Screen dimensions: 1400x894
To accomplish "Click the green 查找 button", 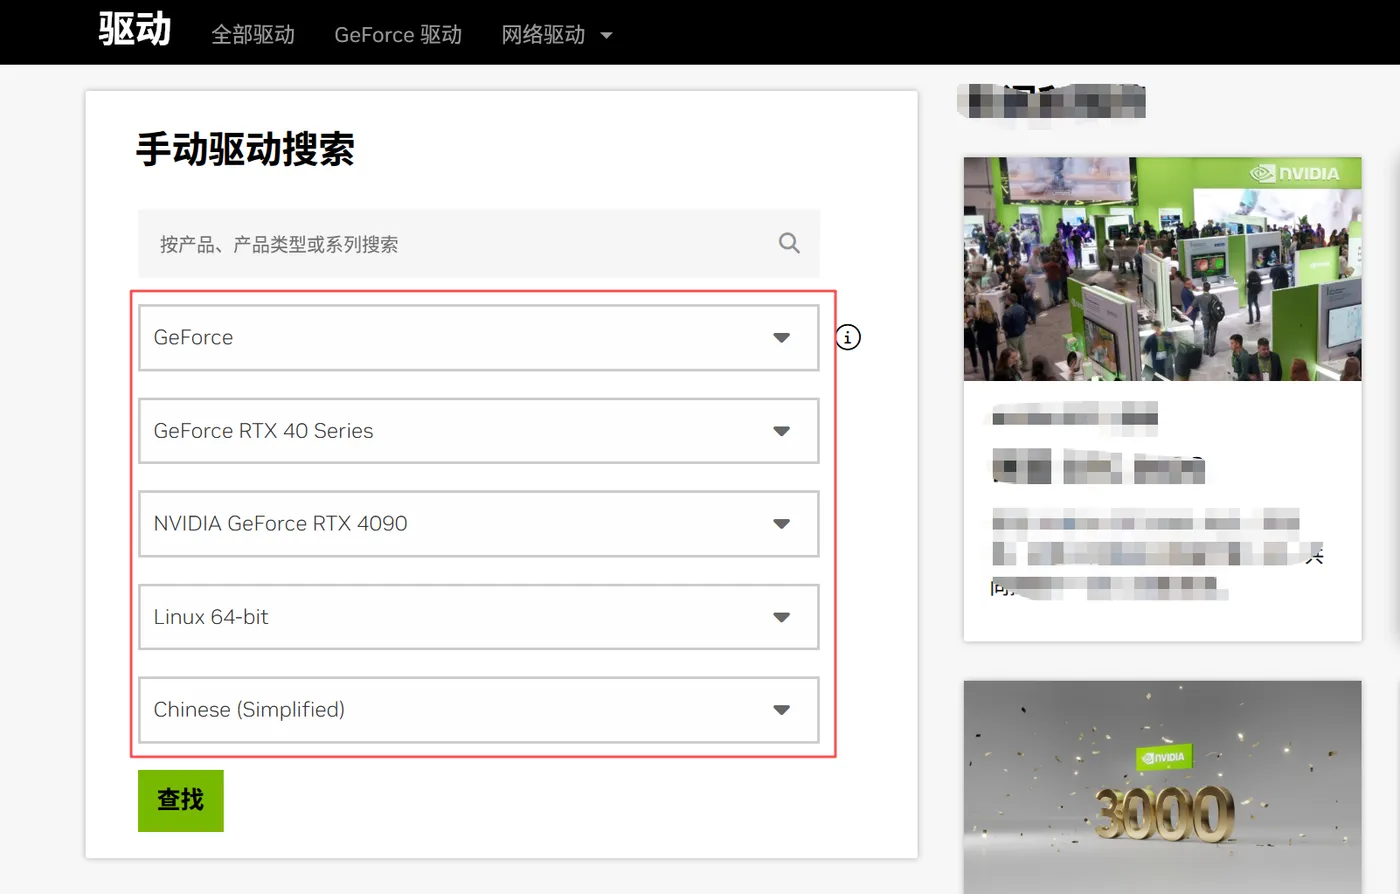I will coord(181,800).
